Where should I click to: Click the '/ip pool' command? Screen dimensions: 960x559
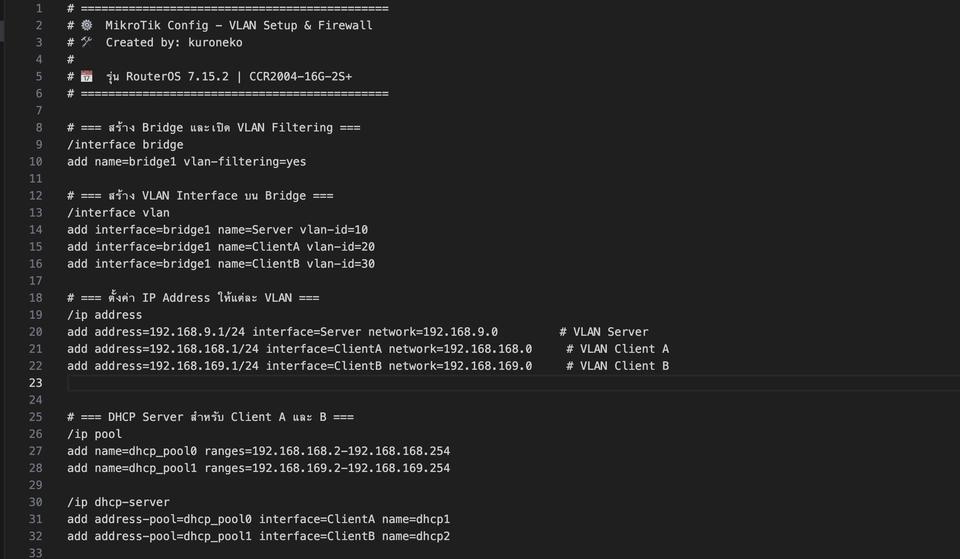pyautogui.click(x=94, y=434)
